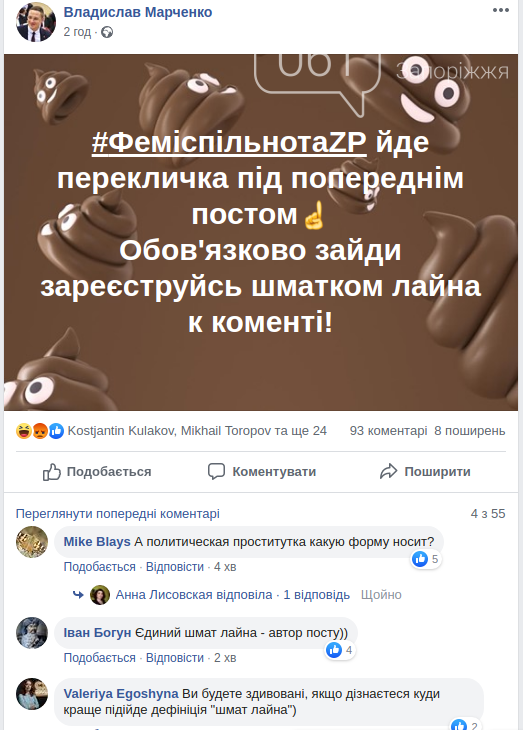The image size is (523, 730).
Task: Show the 93 comments list
Action: click(388, 431)
